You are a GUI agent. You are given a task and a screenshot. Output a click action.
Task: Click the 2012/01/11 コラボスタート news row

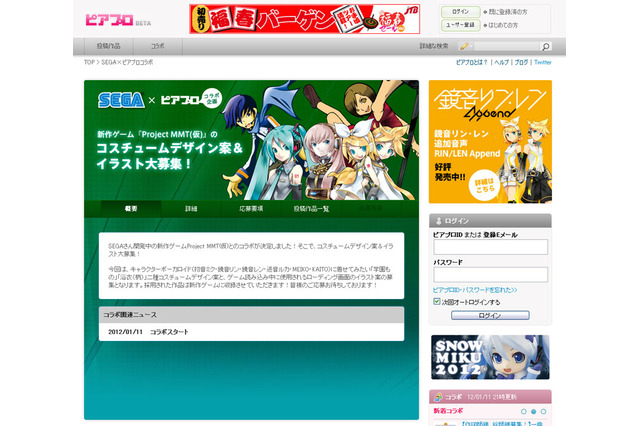251,332
